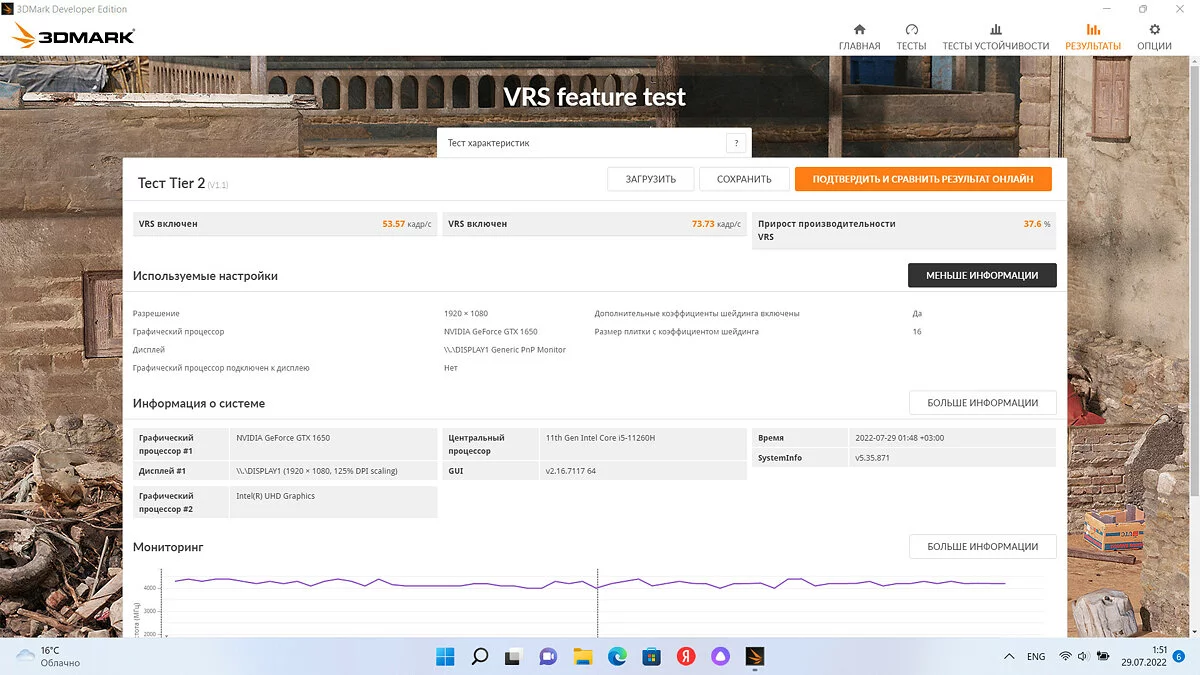Show hidden tray icons chevron
Screen dimensions: 1200x675
[x=1008, y=656]
